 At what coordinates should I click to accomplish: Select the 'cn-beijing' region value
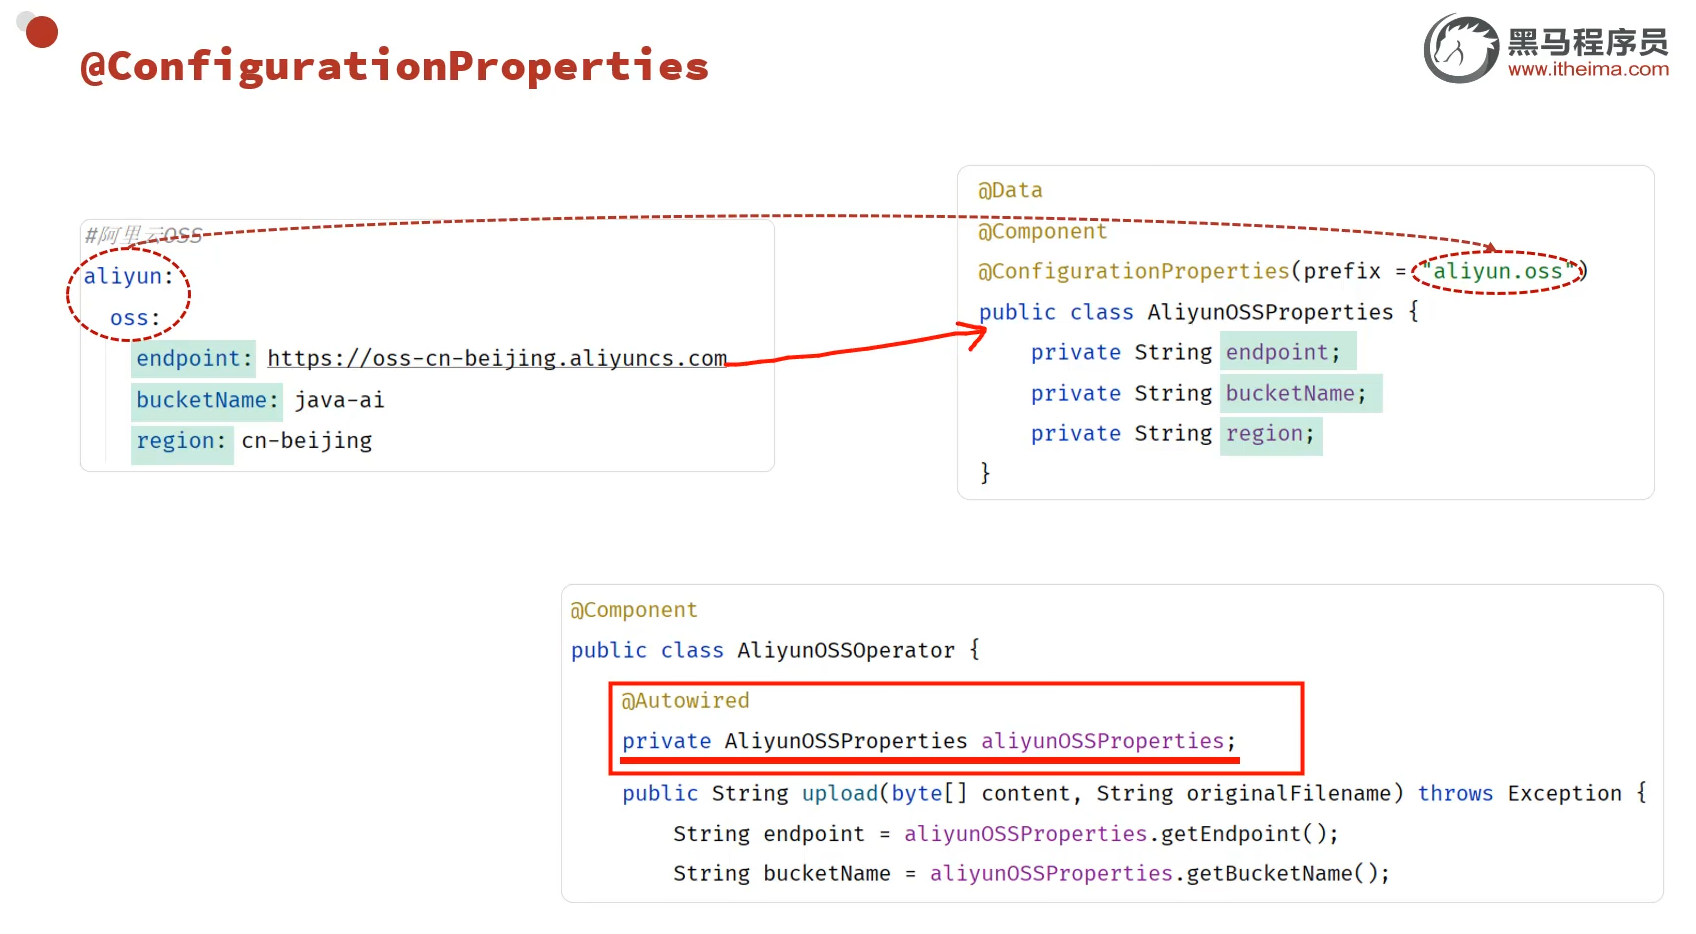point(307,441)
